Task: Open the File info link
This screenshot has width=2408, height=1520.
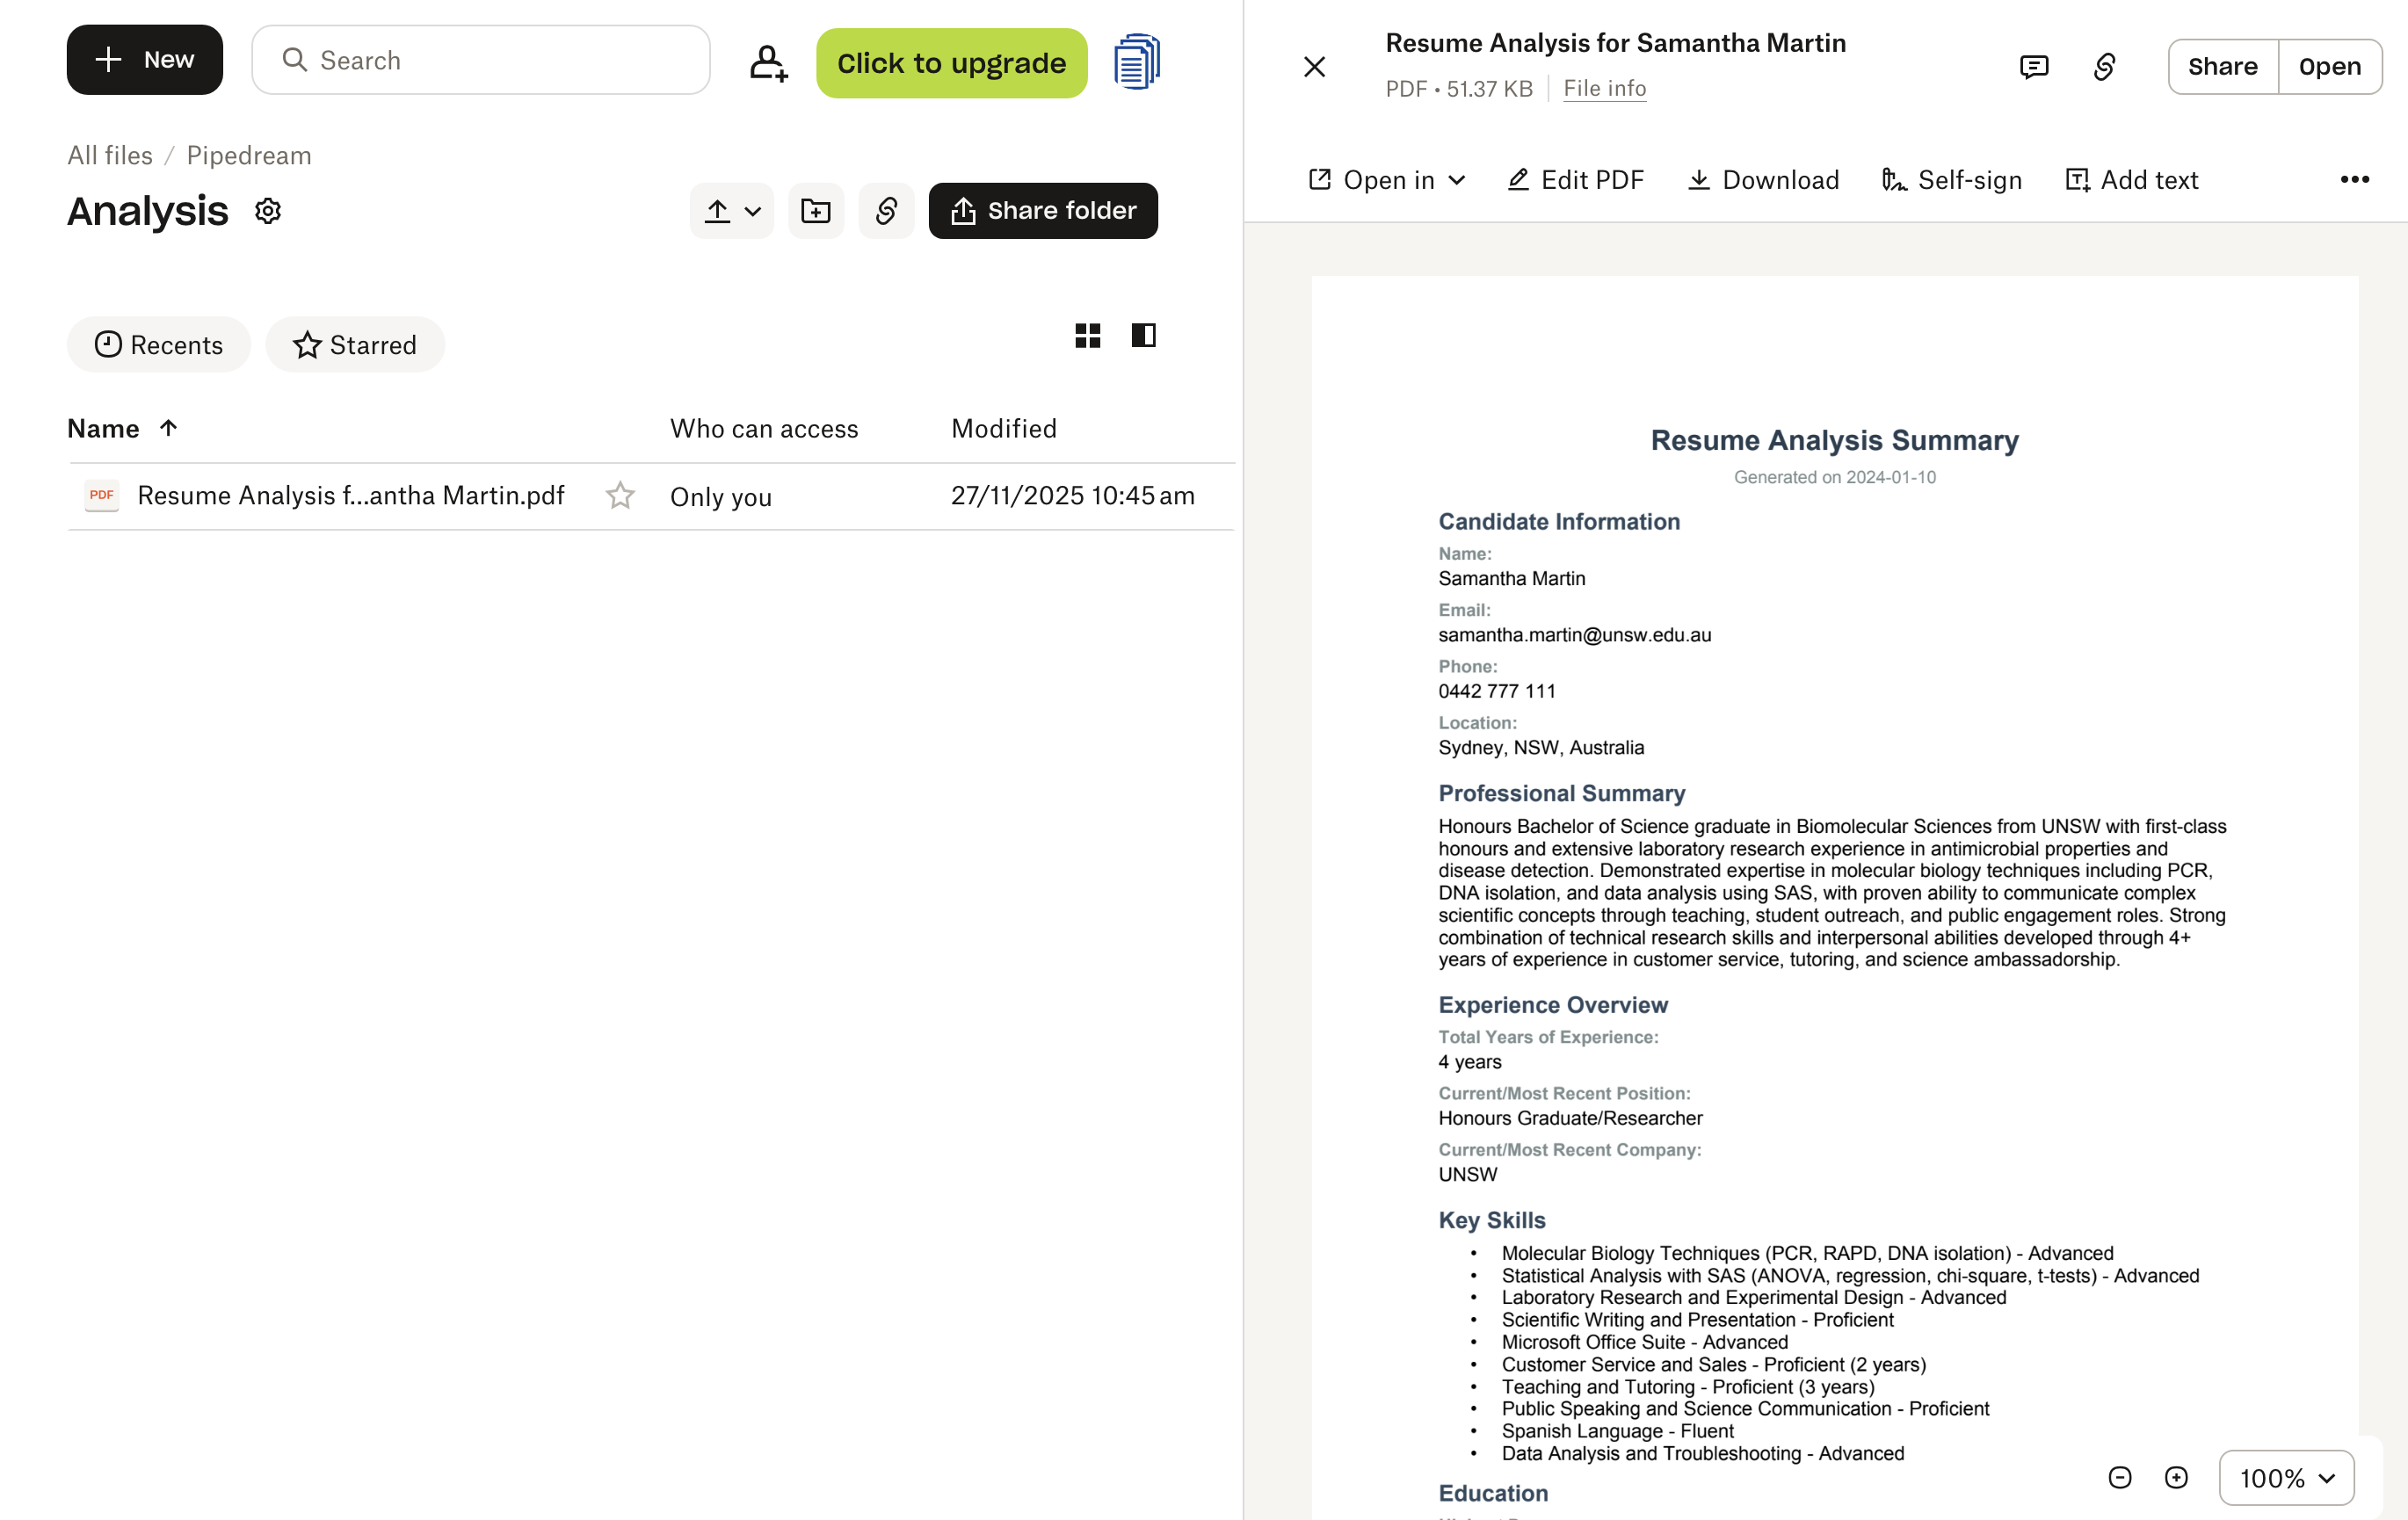Action: tap(1603, 88)
